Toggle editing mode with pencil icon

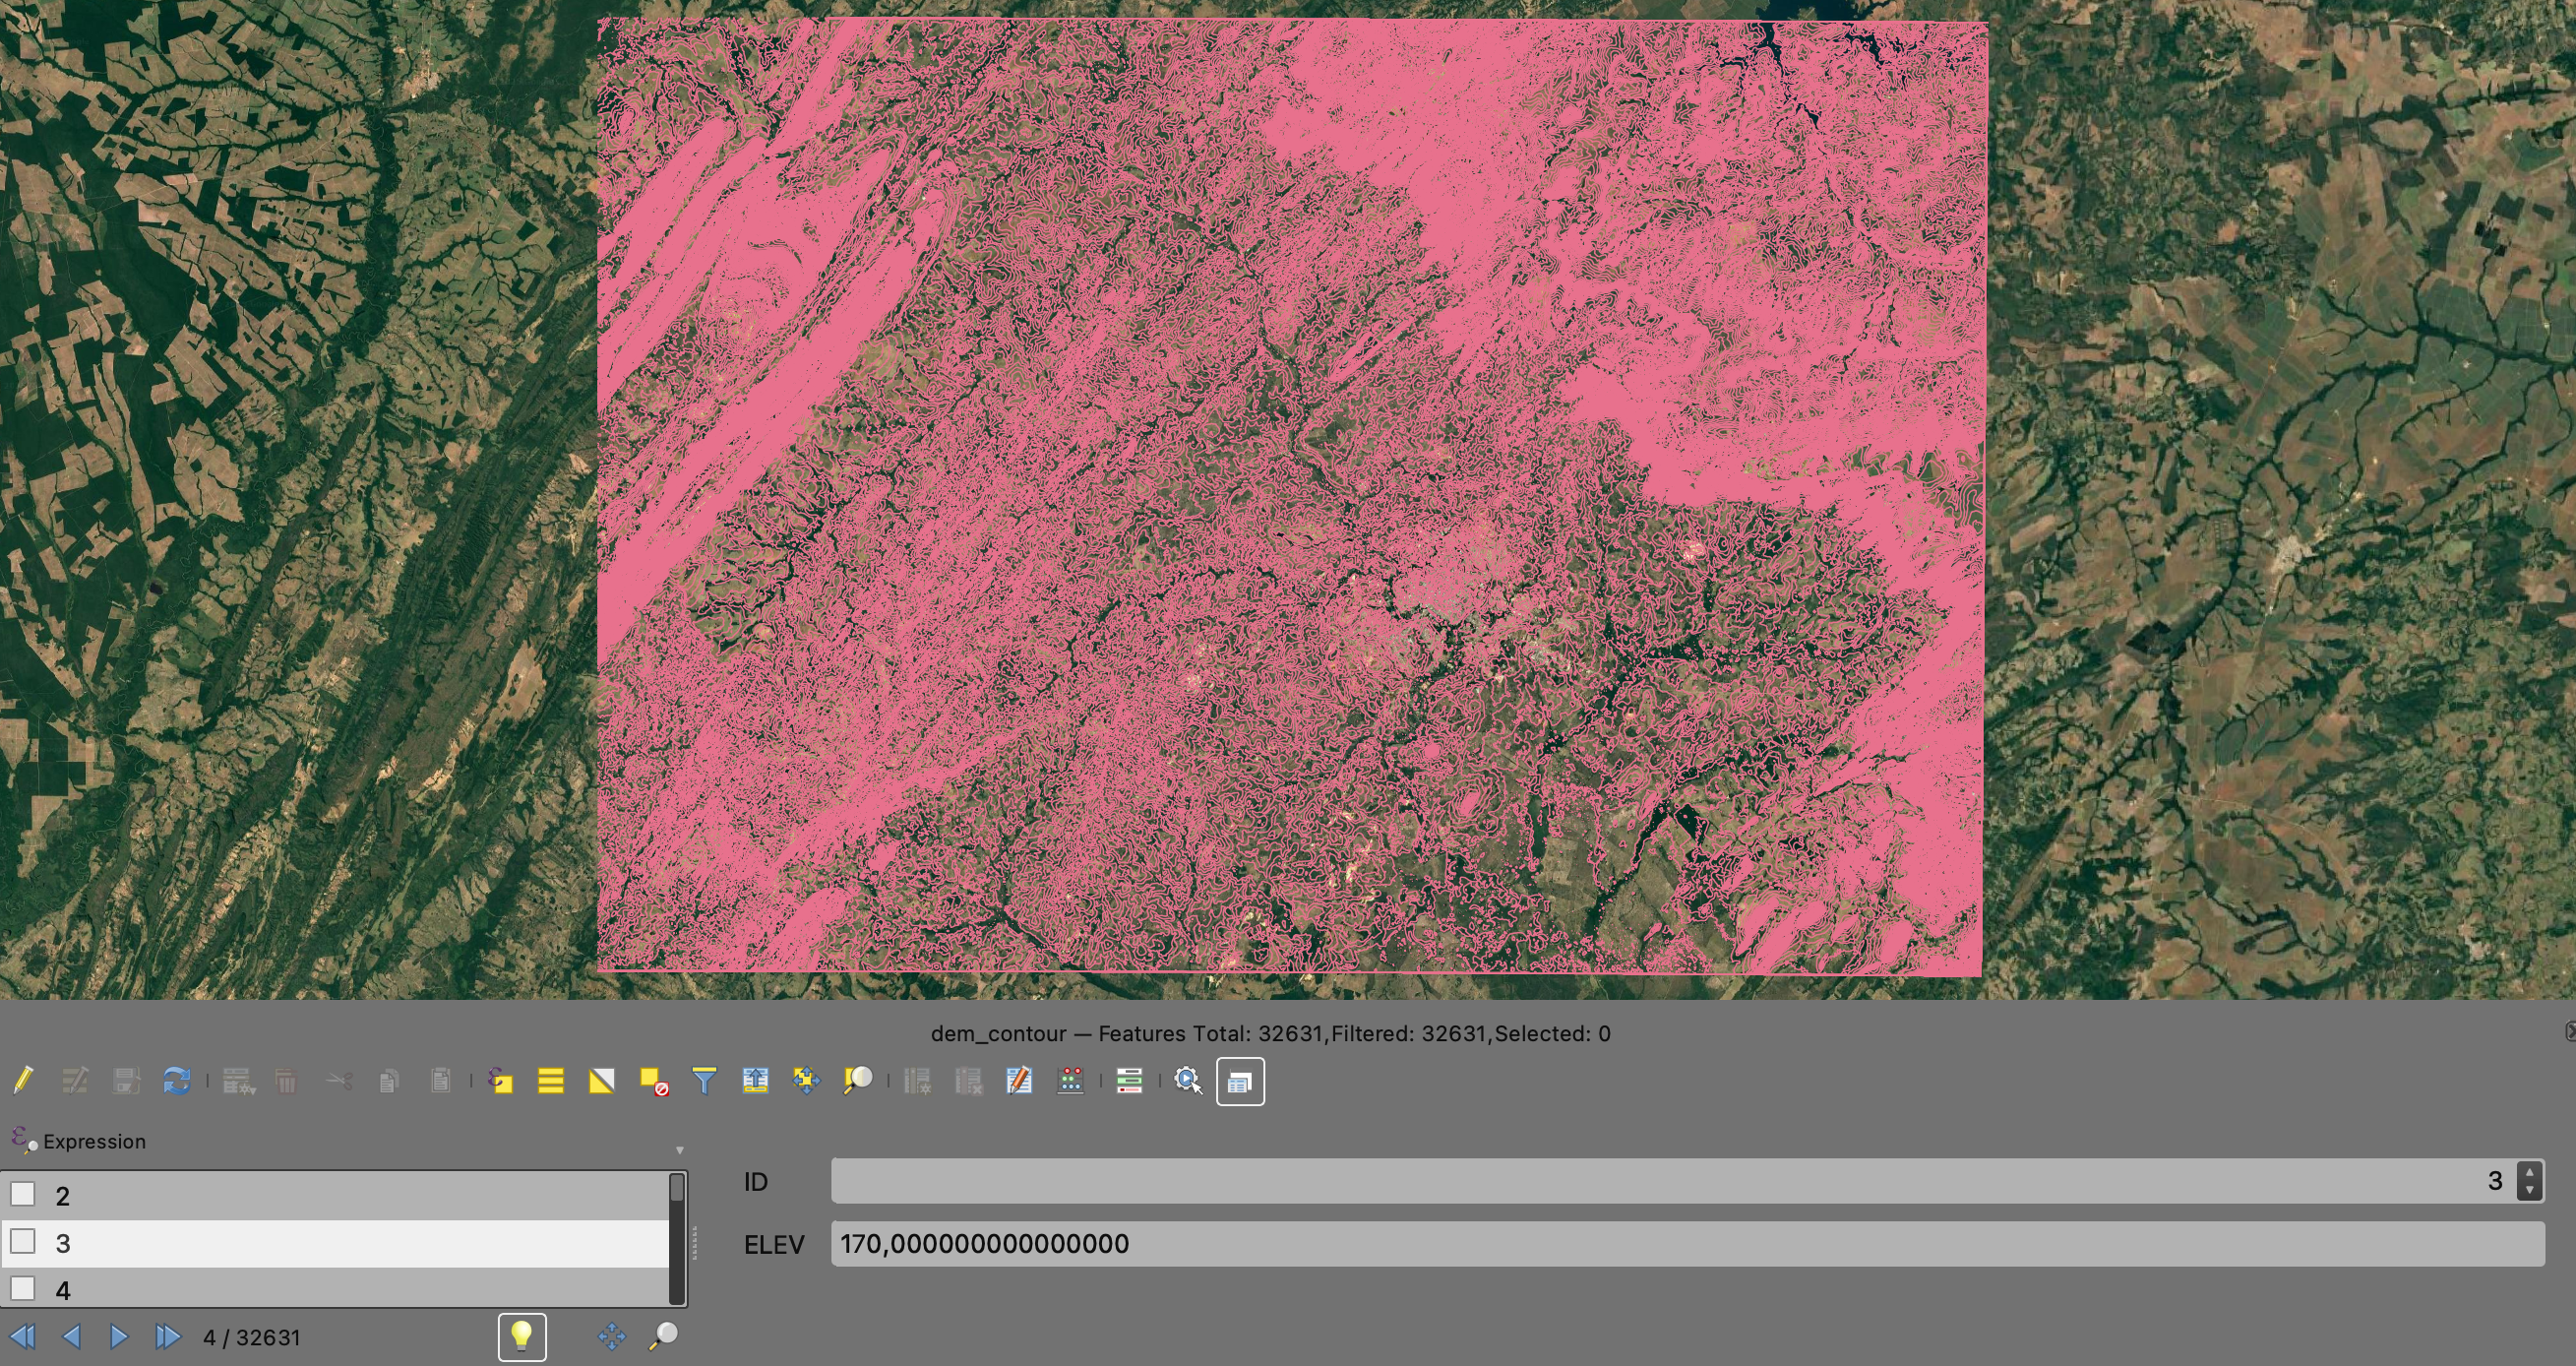pos(23,1081)
